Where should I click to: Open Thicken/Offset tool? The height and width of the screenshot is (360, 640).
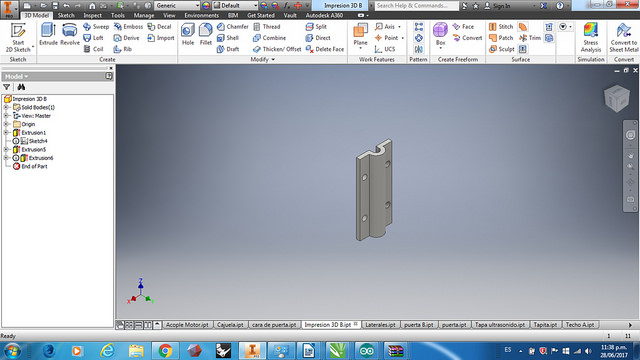point(277,49)
